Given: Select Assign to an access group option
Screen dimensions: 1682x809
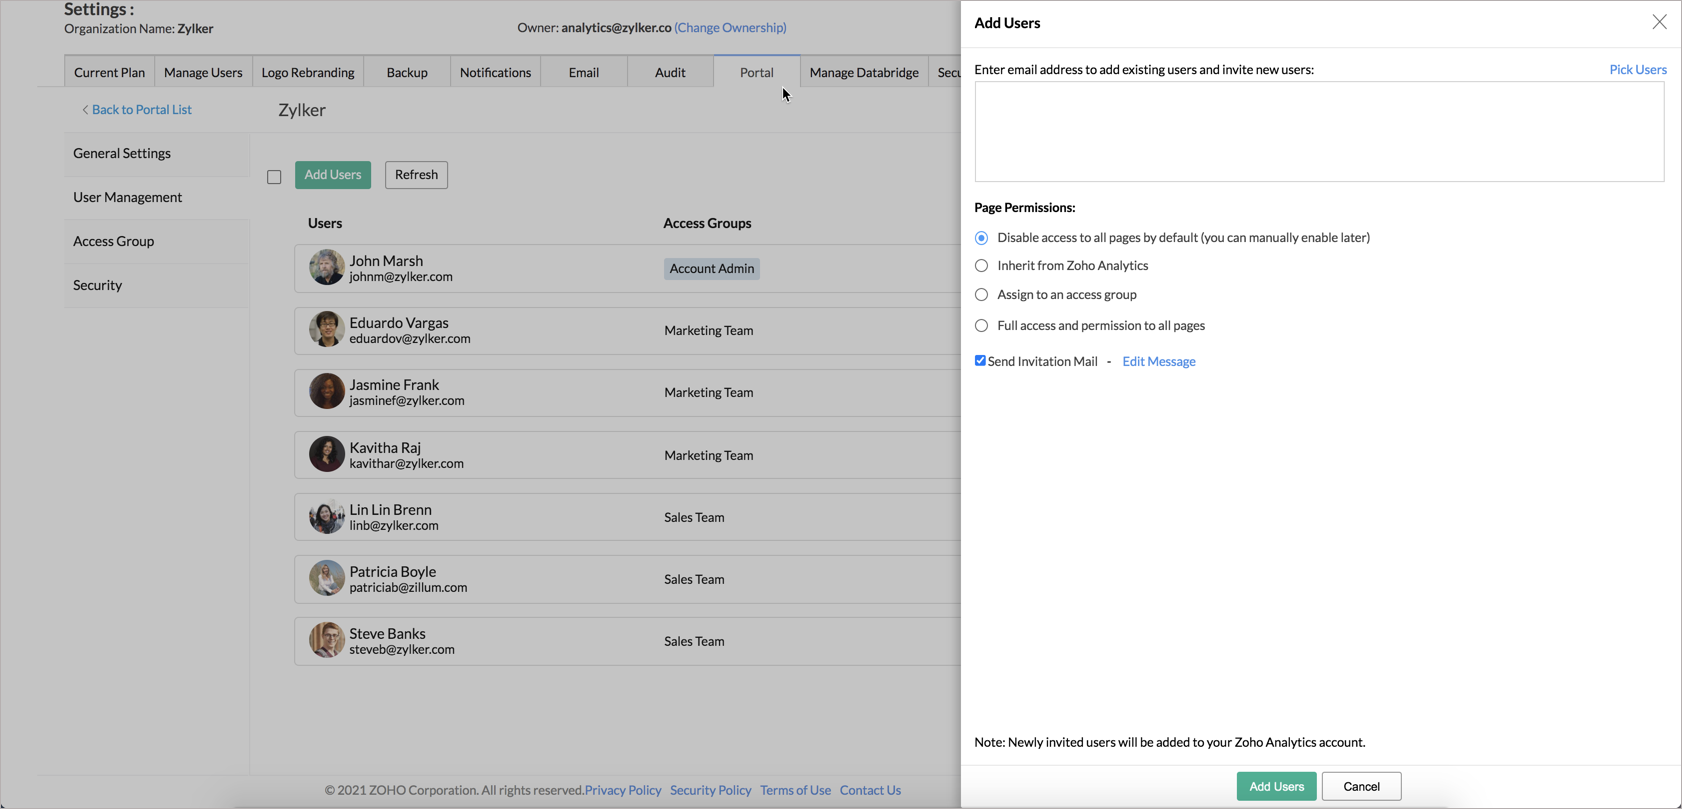Looking at the screenshot, I should point(981,295).
